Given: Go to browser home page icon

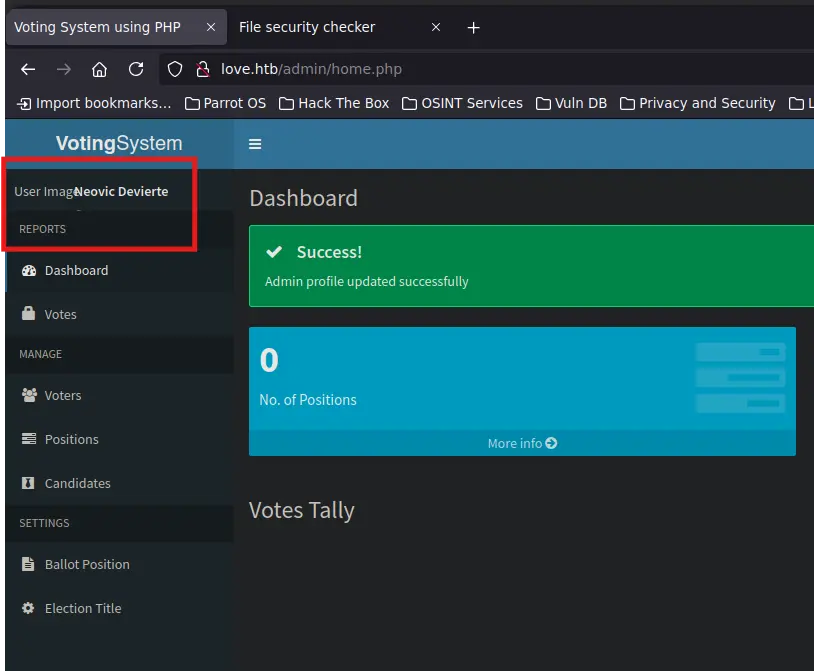Looking at the screenshot, I should pos(99,69).
